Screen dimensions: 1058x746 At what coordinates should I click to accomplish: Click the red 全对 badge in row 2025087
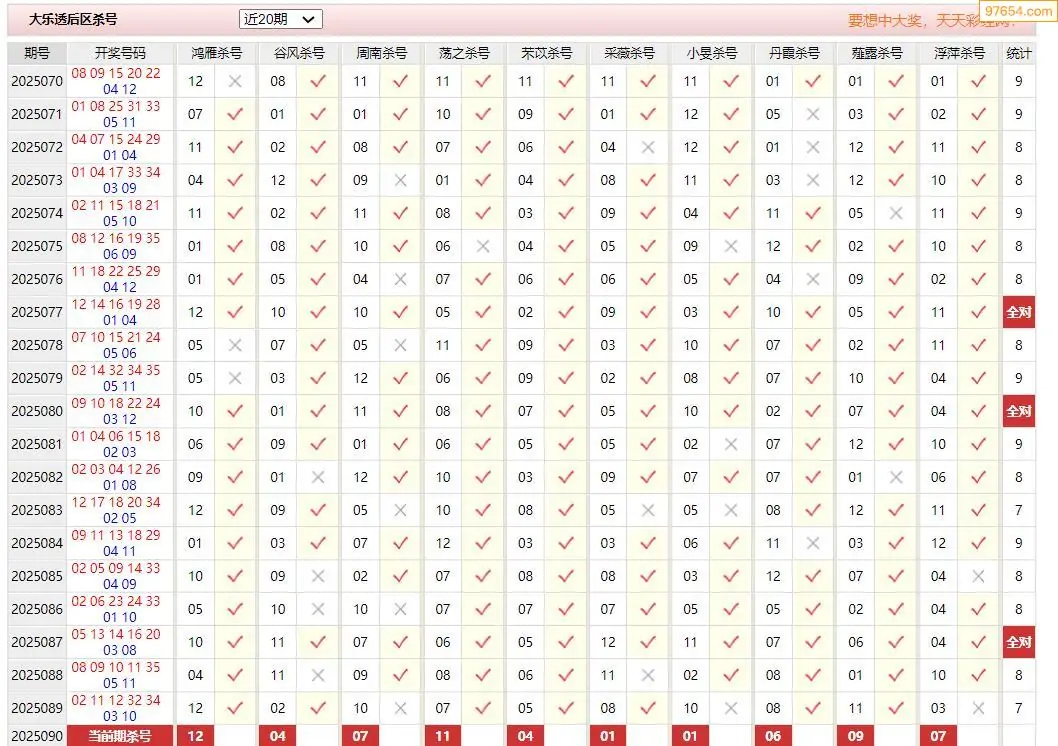coord(1019,642)
